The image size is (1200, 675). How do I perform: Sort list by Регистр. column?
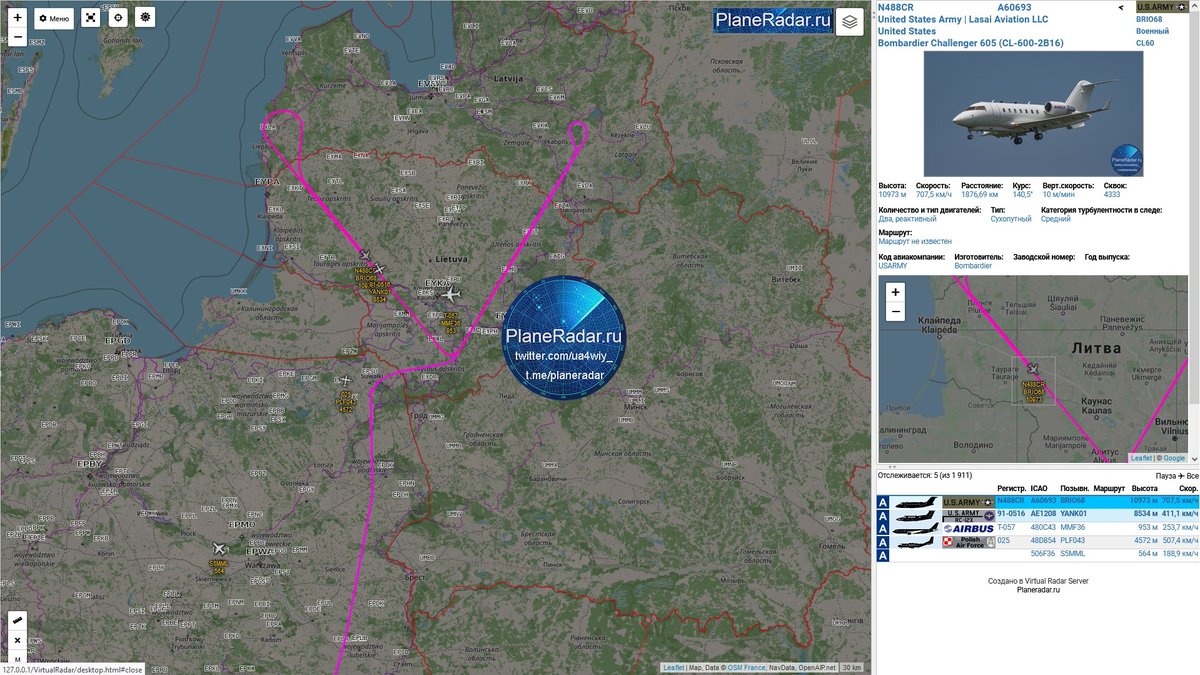click(x=1011, y=488)
